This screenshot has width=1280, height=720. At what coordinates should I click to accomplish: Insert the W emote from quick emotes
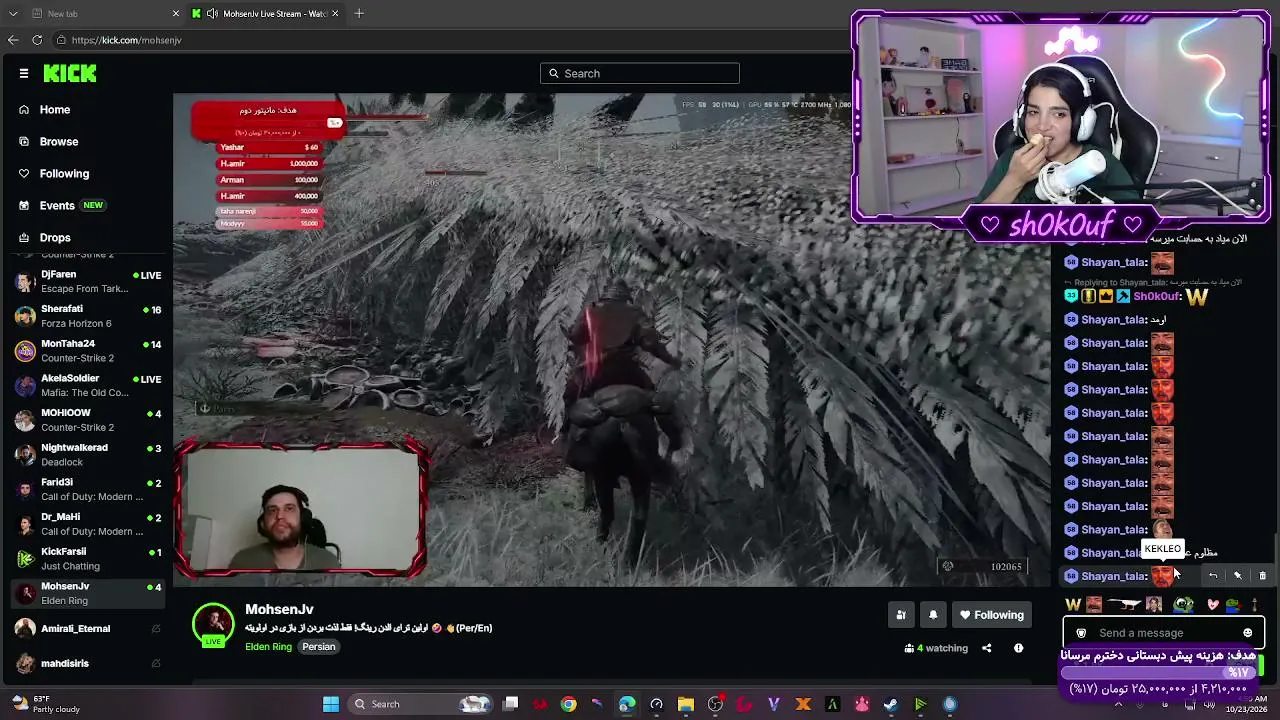[1073, 604]
